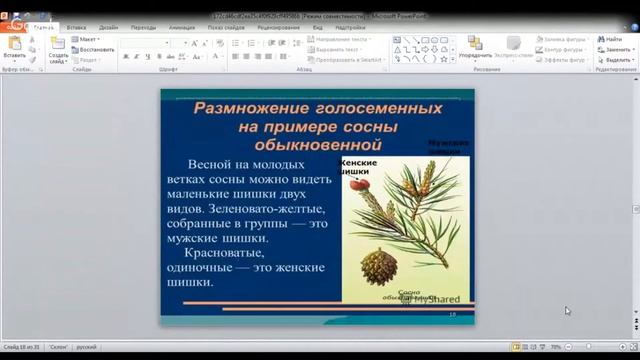Open the Layout (Макет) dropdown

point(86,39)
